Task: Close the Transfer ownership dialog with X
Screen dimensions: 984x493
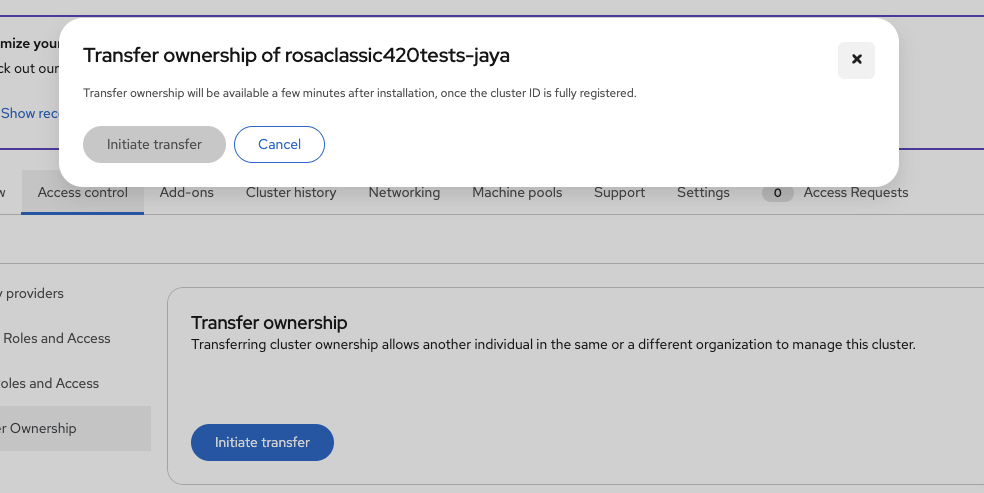Action: 856,60
